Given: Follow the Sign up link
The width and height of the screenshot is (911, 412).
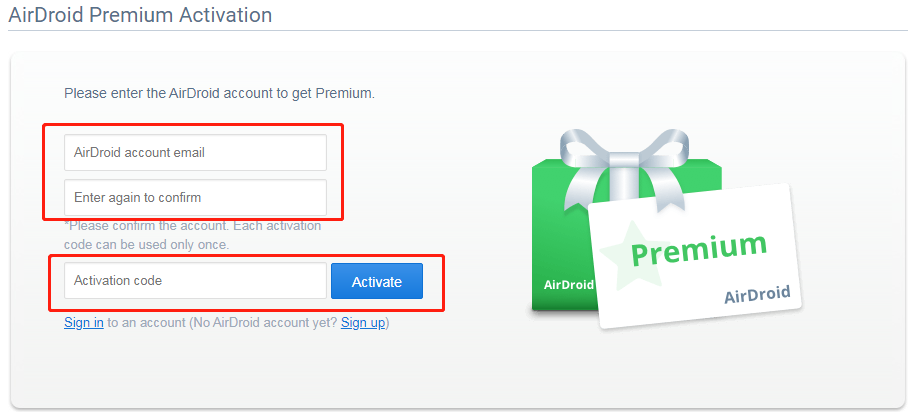Looking at the screenshot, I should coord(363,323).
